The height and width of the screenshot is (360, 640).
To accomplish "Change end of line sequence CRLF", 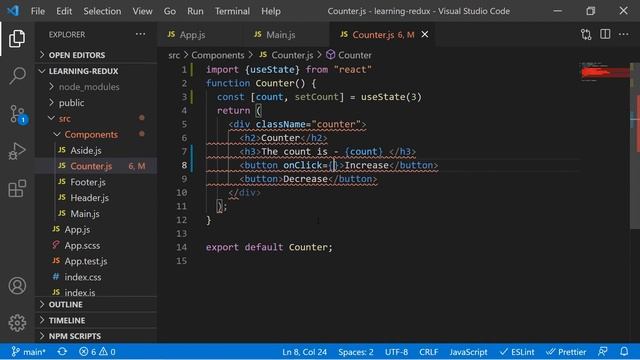I will tap(429, 351).
